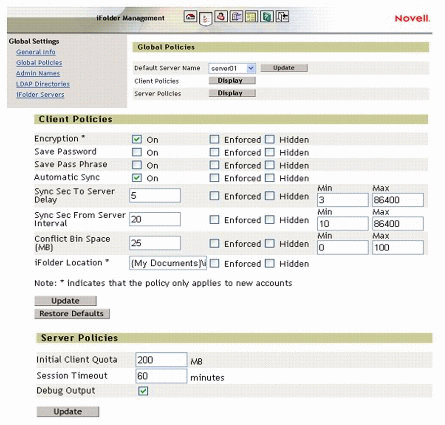Click Max field for Conflict Bin Space

(x=398, y=248)
